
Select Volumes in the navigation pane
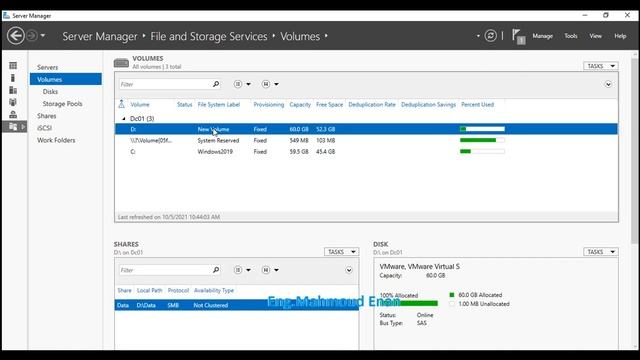tap(65, 79)
